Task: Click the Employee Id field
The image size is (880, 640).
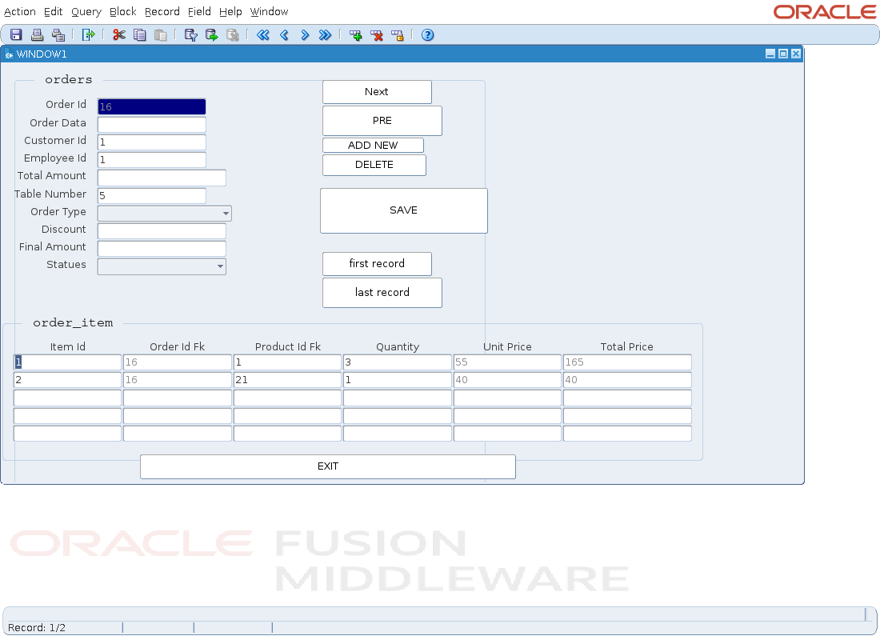Action: point(152,159)
